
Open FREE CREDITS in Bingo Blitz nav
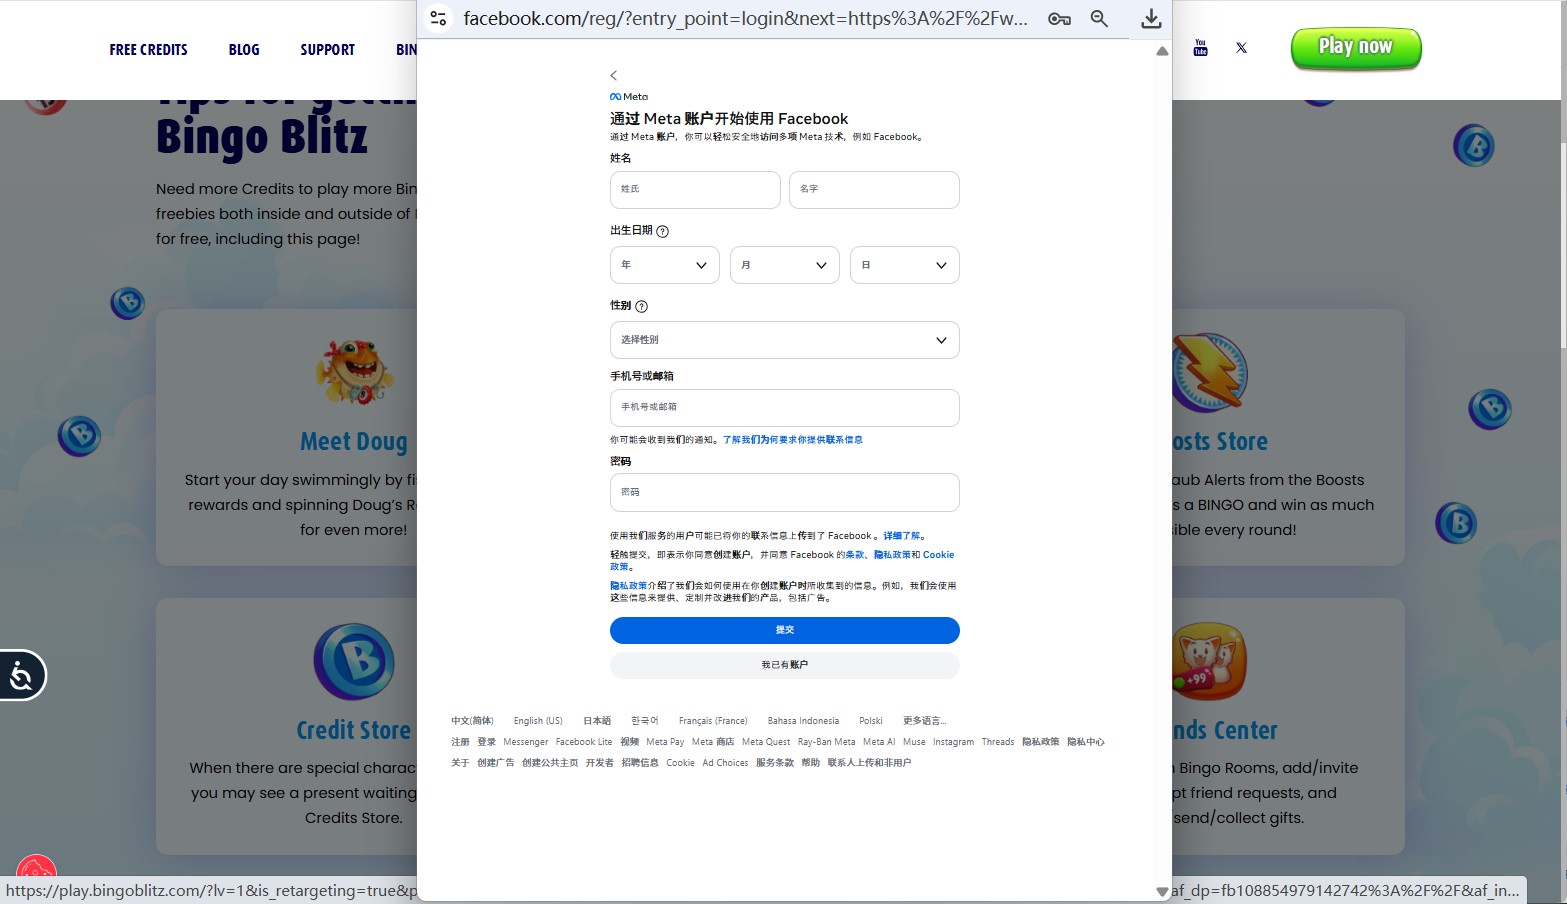point(149,50)
